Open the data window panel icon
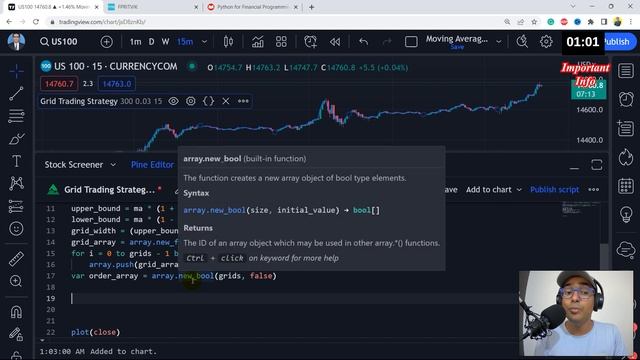This screenshot has height=360, width=640. 626,128
